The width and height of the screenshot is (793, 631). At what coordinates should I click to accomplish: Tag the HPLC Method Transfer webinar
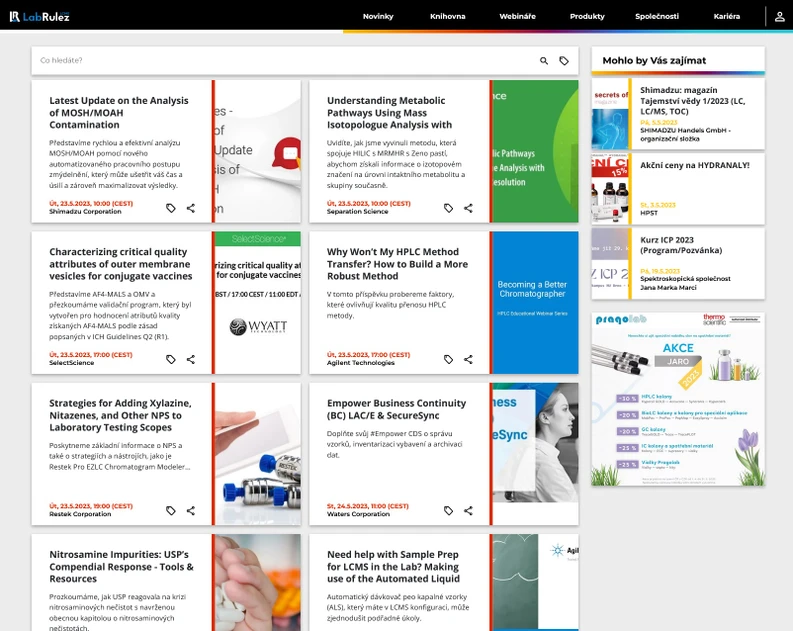pyautogui.click(x=449, y=359)
